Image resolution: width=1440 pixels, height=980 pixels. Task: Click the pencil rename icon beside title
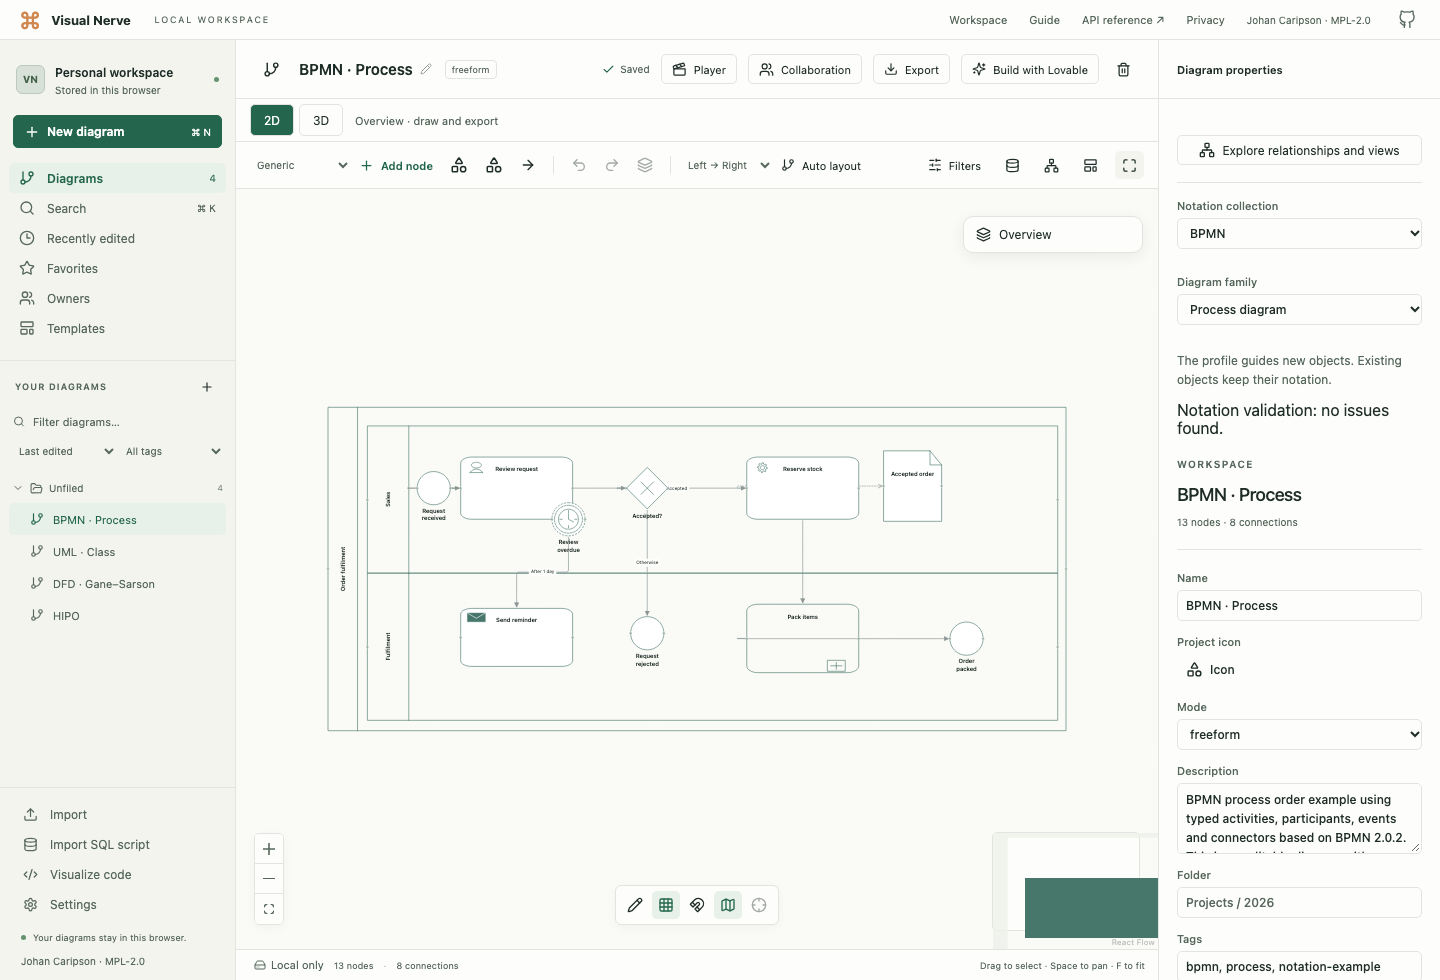pos(426,69)
